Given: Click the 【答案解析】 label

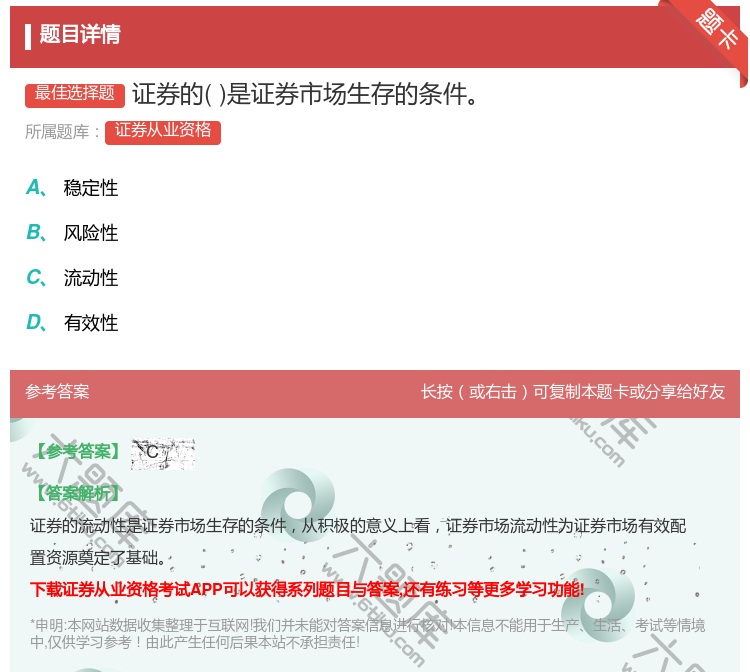Looking at the screenshot, I should click(78, 493).
